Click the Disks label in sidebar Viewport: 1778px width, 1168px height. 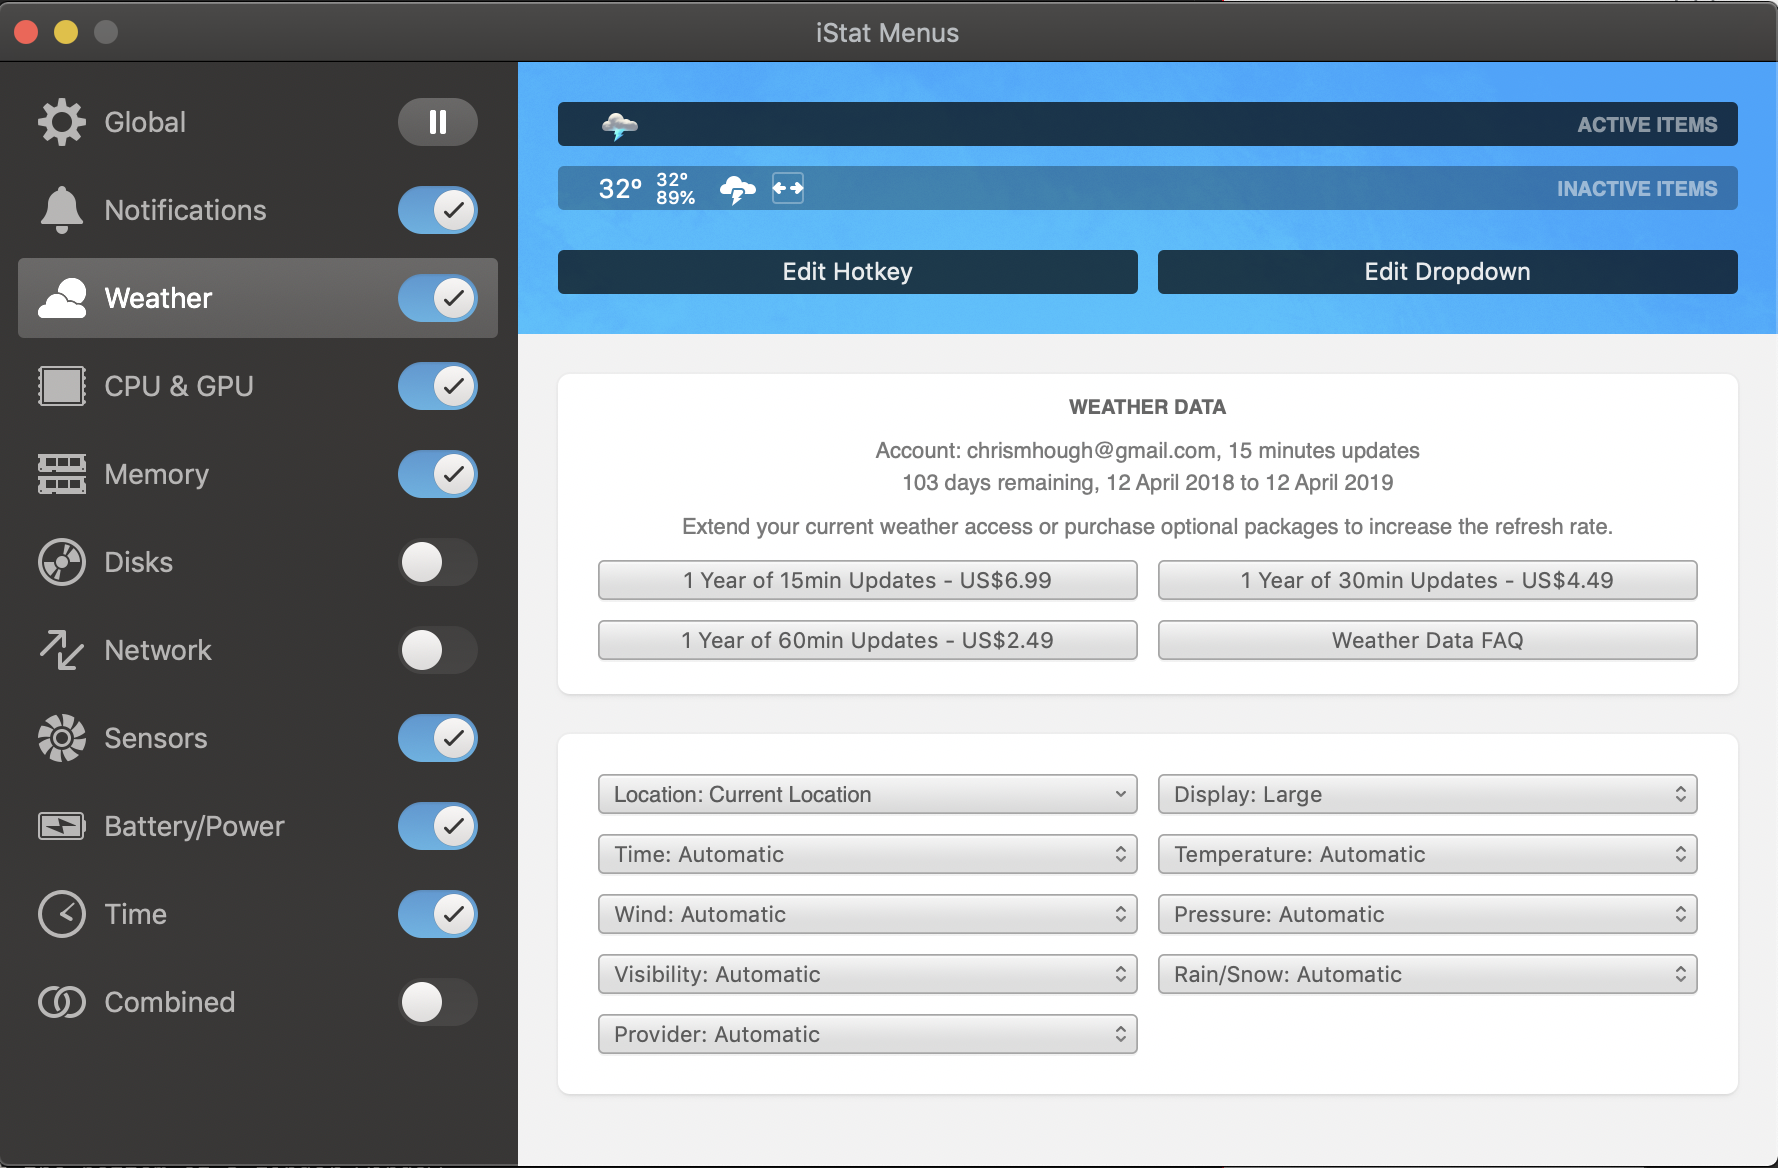coord(139,562)
